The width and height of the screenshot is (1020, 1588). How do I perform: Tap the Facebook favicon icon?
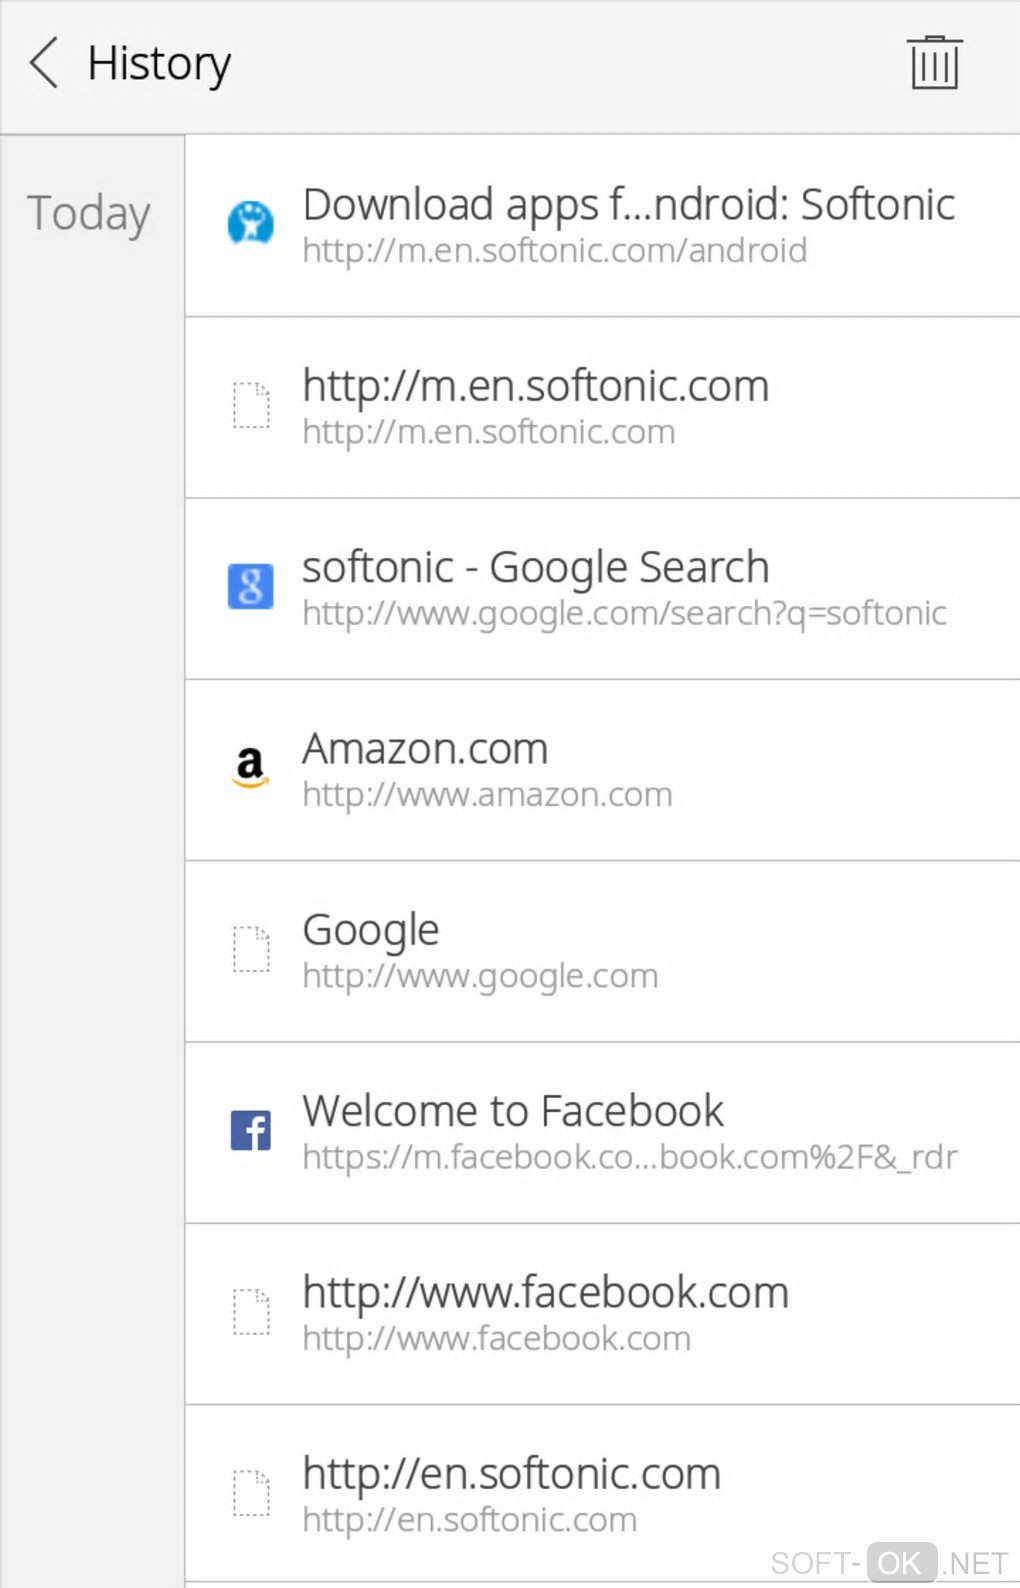point(250,1130)
